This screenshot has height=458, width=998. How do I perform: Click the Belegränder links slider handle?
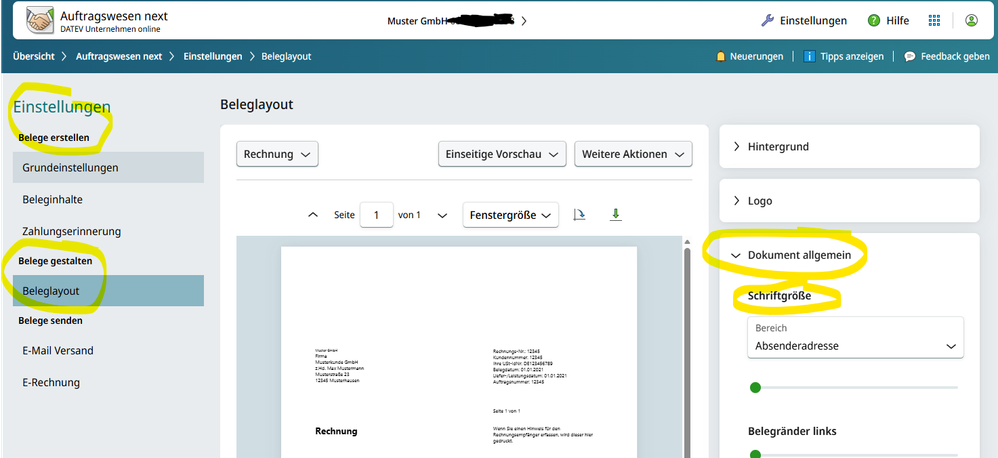[x=755, y=454]
